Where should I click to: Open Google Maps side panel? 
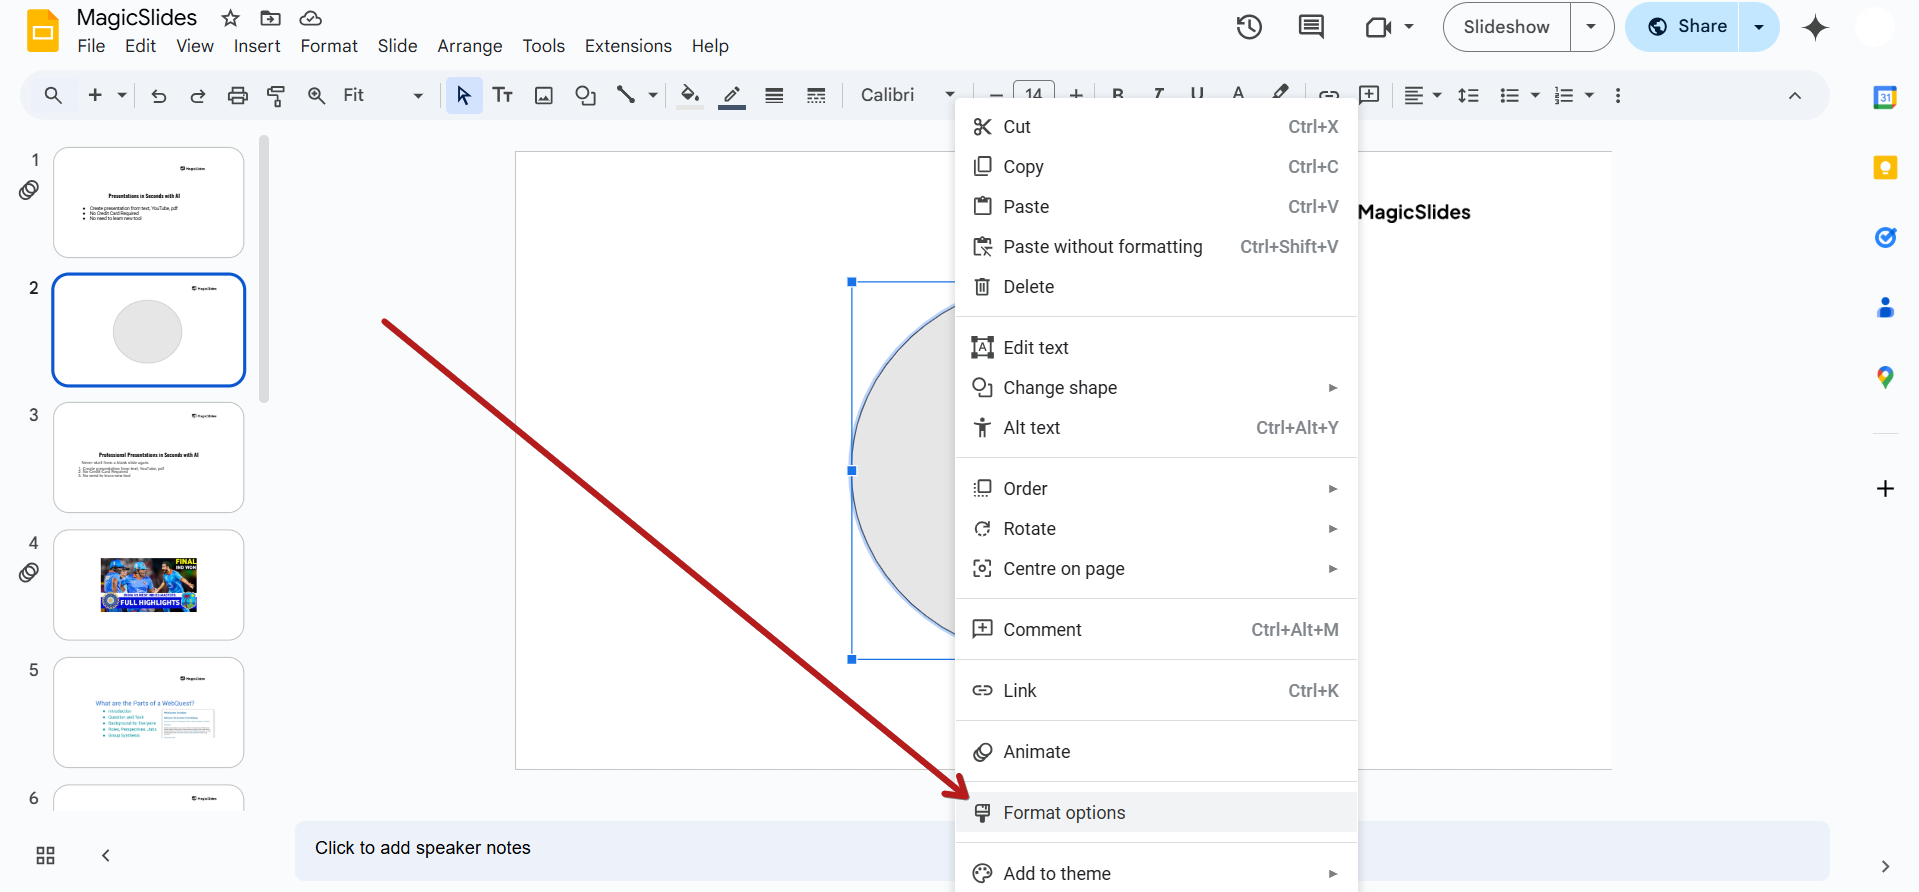click(x=1885, y=377)
